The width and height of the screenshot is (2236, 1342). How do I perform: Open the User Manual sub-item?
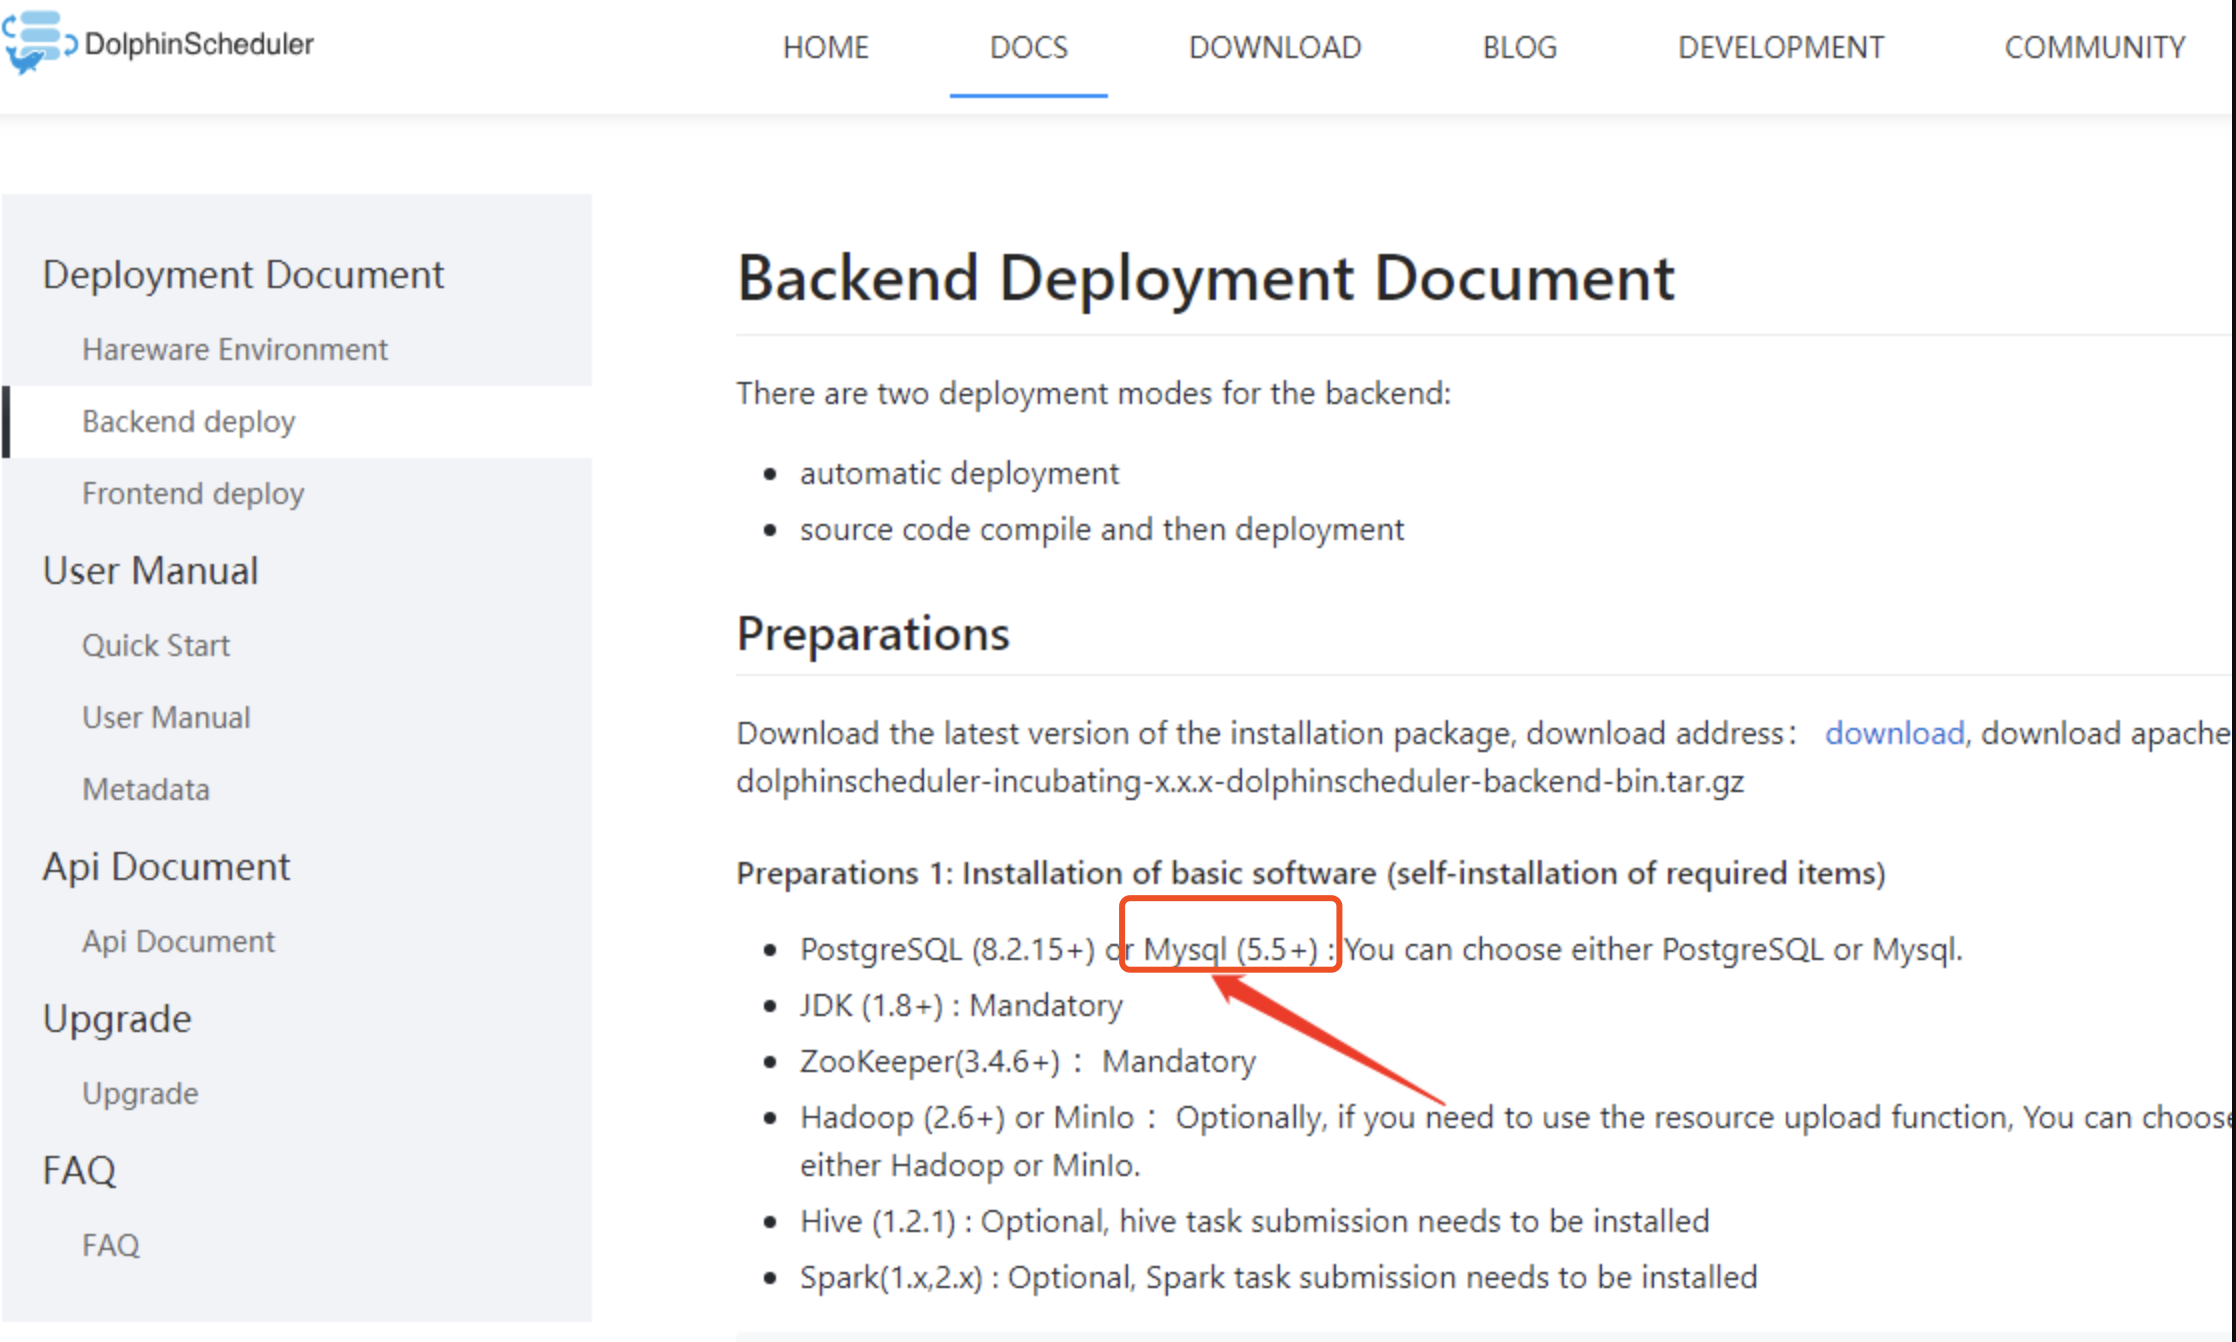(x=166, y=717)
